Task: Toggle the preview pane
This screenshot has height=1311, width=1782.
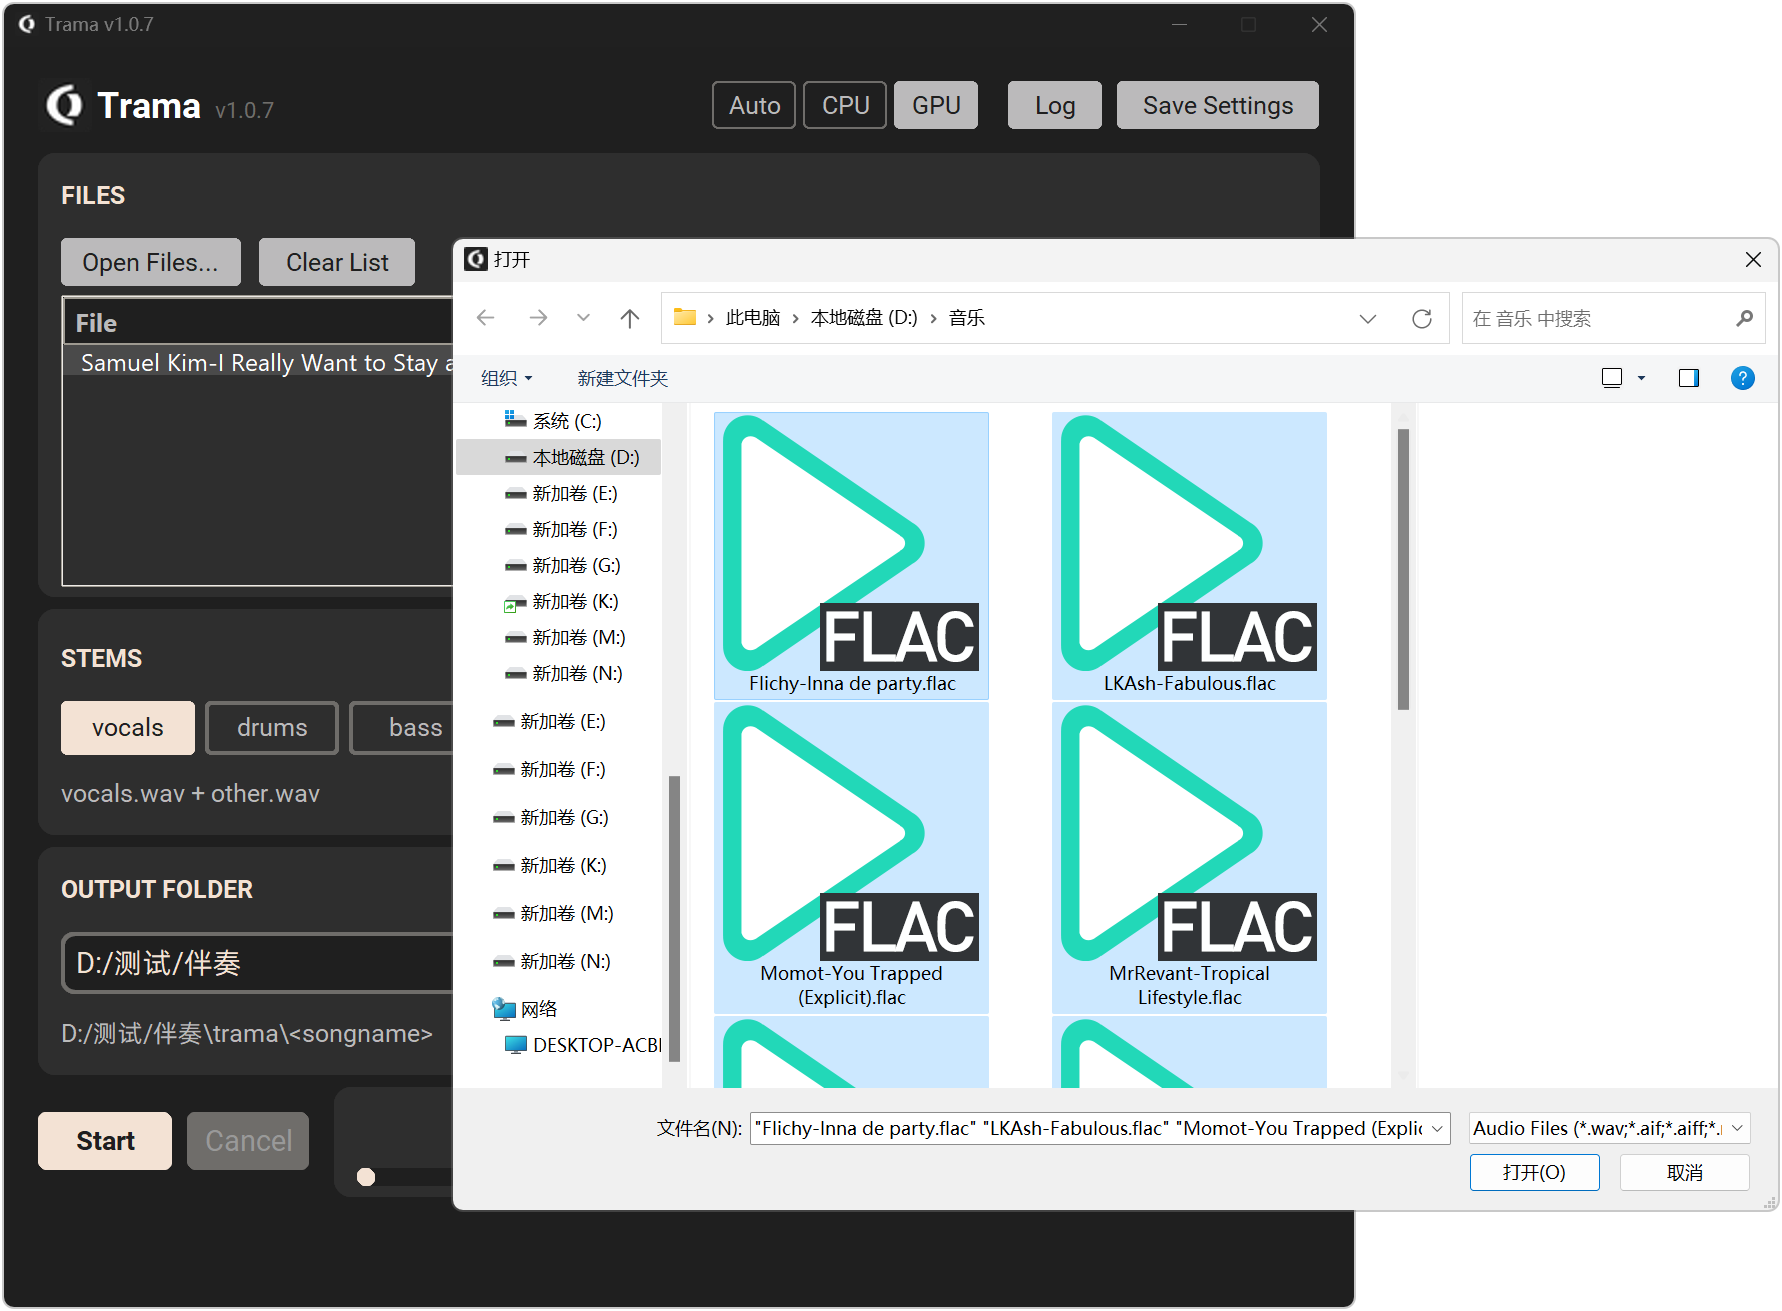Action: click(1689, 378)
